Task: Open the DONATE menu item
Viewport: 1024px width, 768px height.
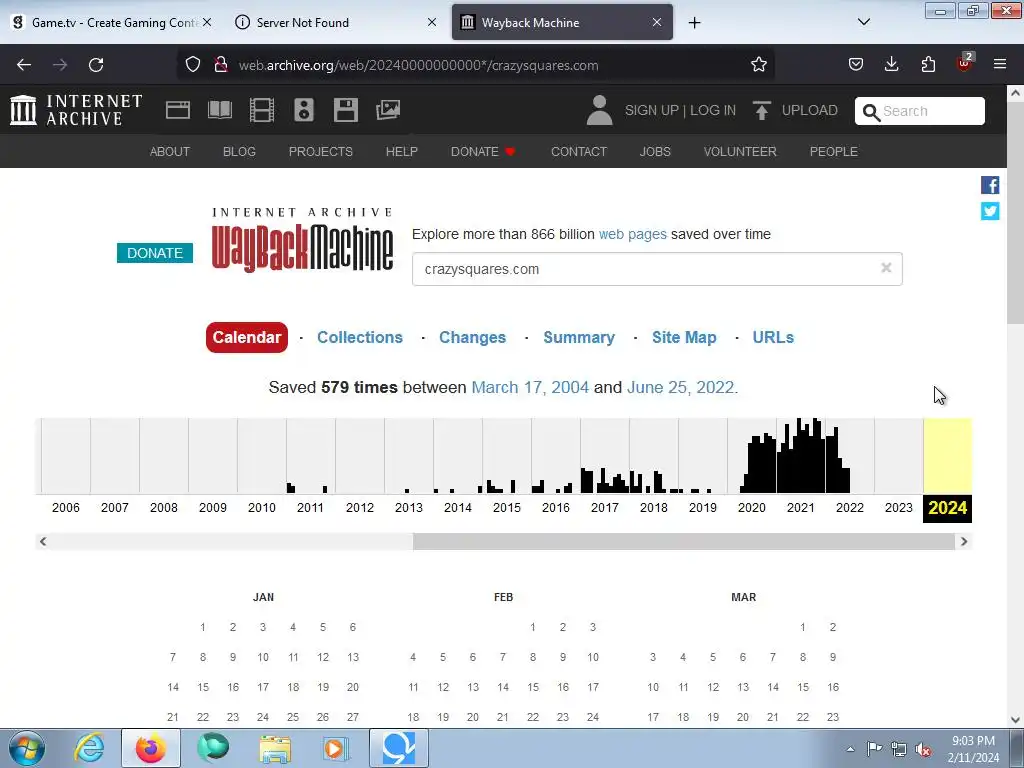Action: coord(483,152)
